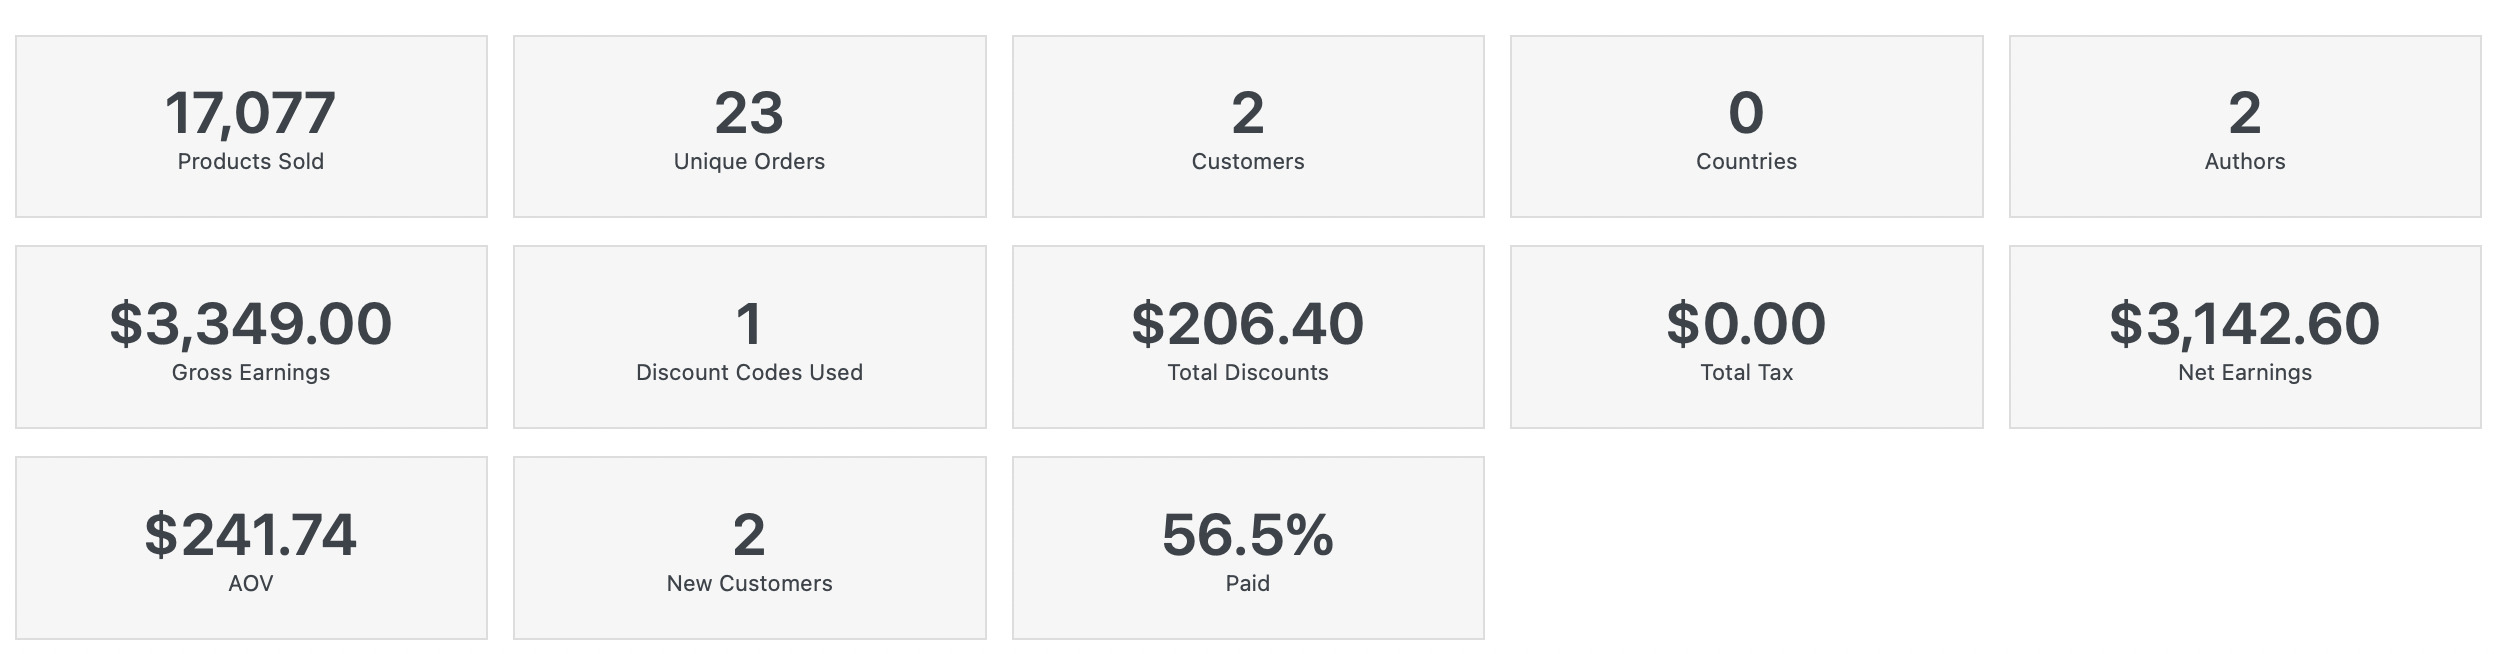Select the New Customers card
2494x654 pixels.
(749, 548)
